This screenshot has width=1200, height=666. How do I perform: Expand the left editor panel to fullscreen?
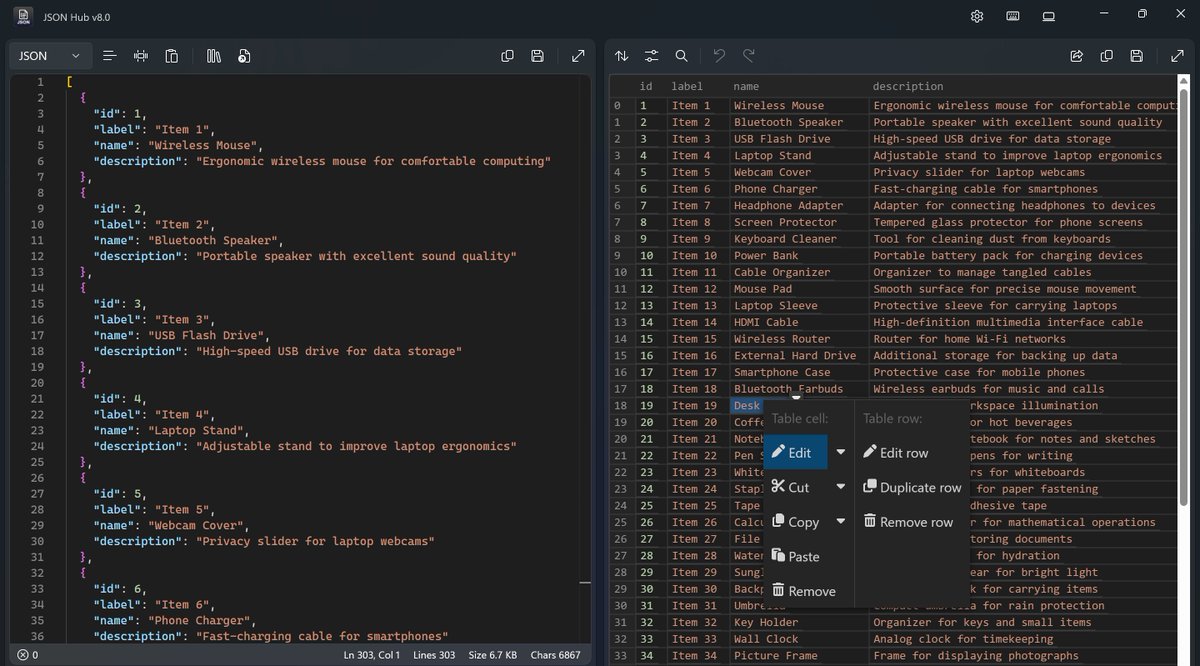point(578,56)
